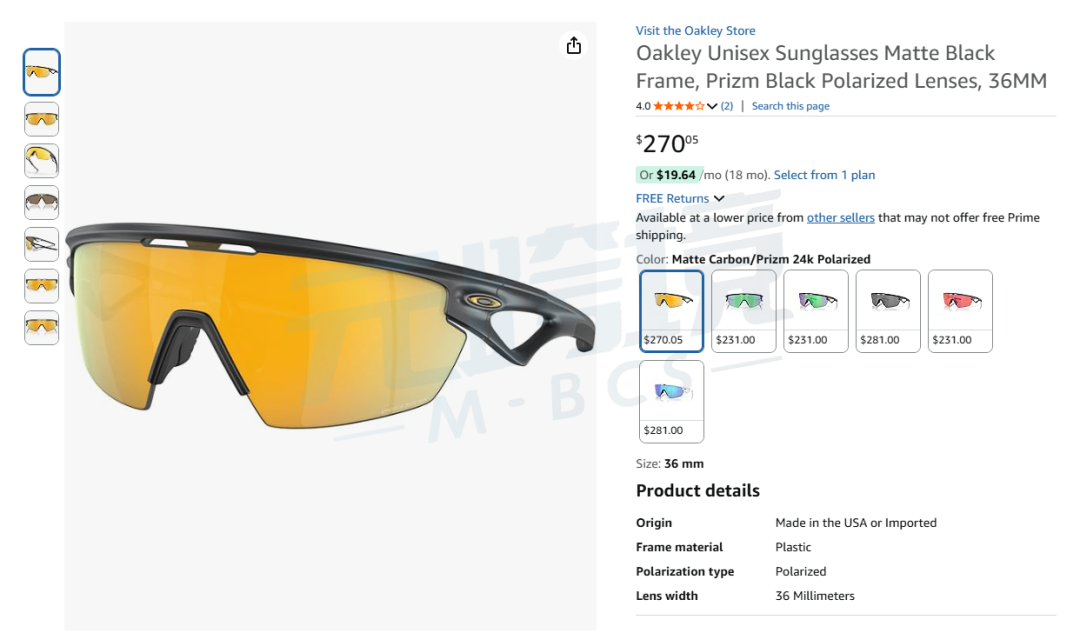View the third angled-side thumbnail
The height and width of the screenshot is (633, 1080).
tap(41, 161)
